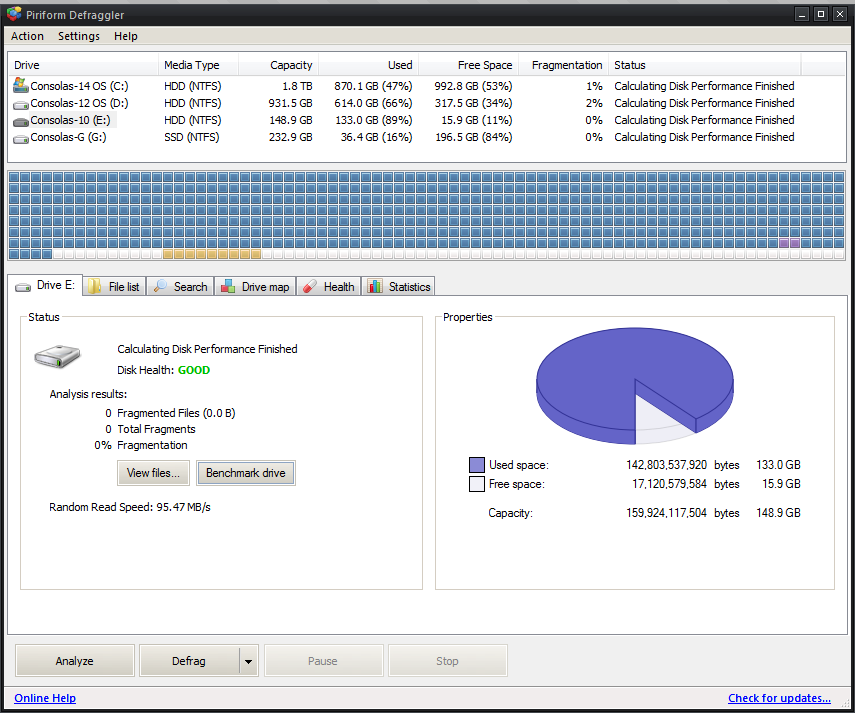Click the Used space purple color swatch
The width and height of the screenshot is (855, 713).
click(477, 464)
